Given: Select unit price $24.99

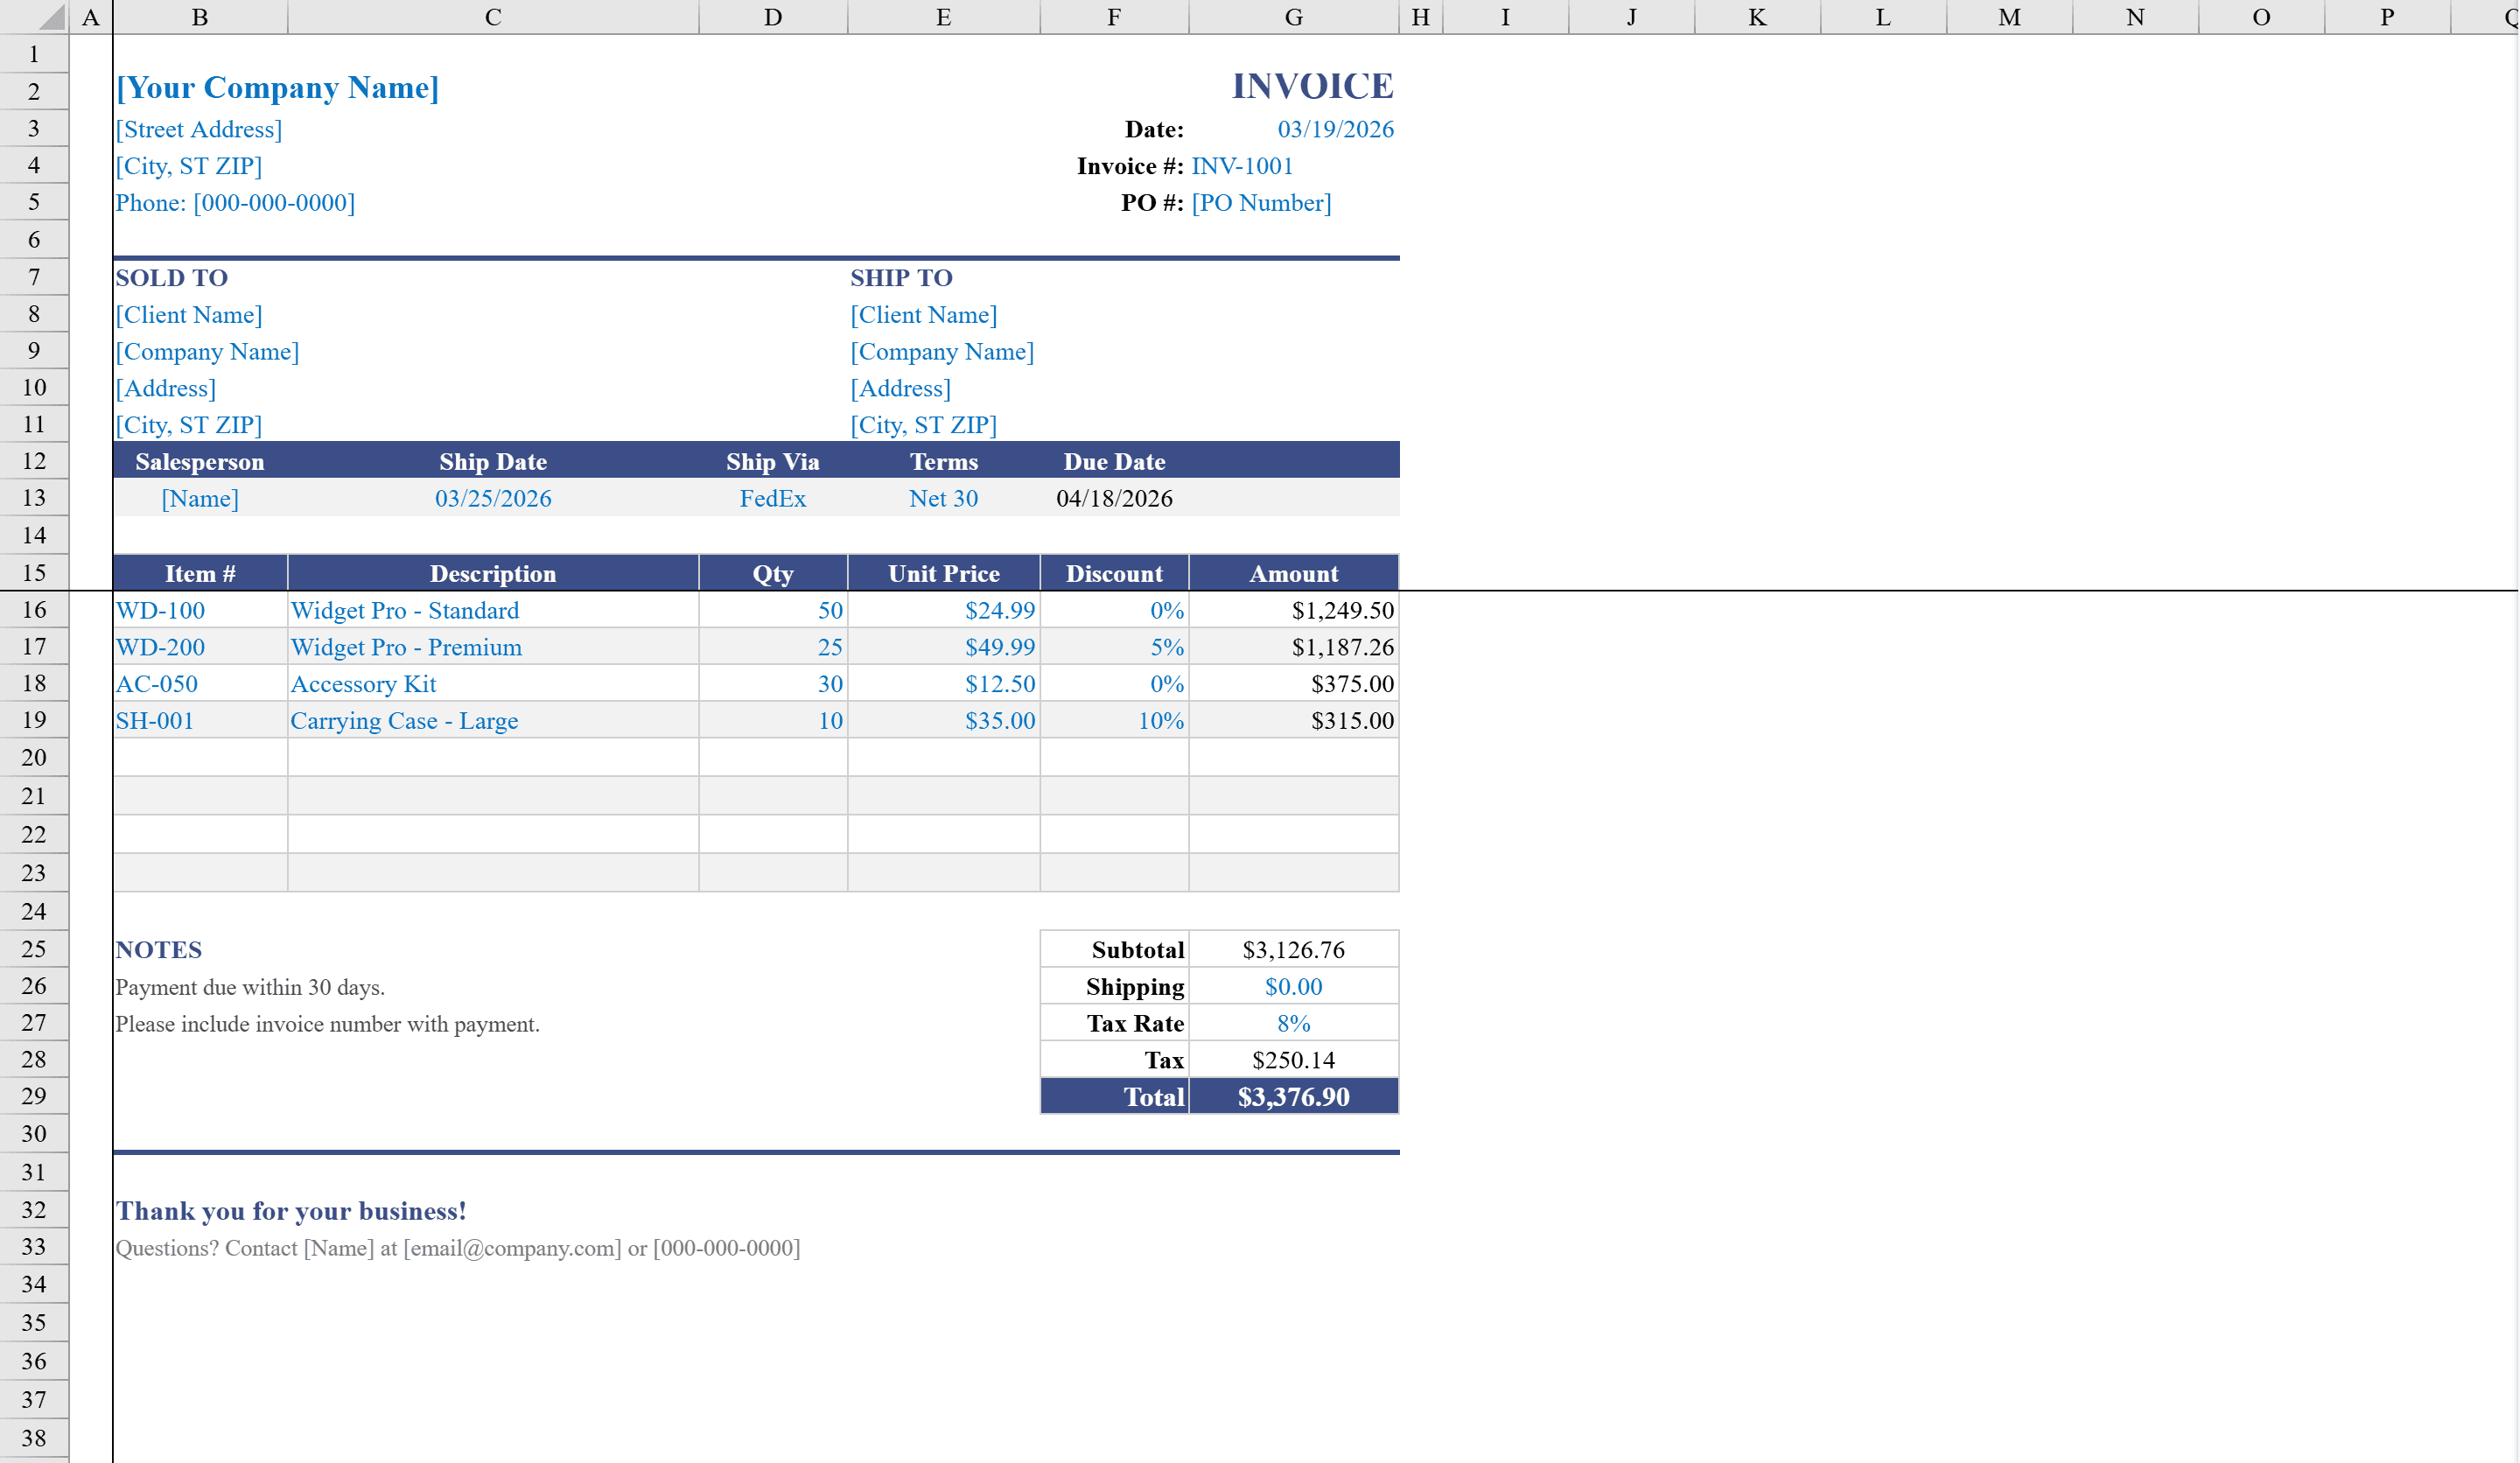Looking at the screenshot, I should (x=943, y=610).
